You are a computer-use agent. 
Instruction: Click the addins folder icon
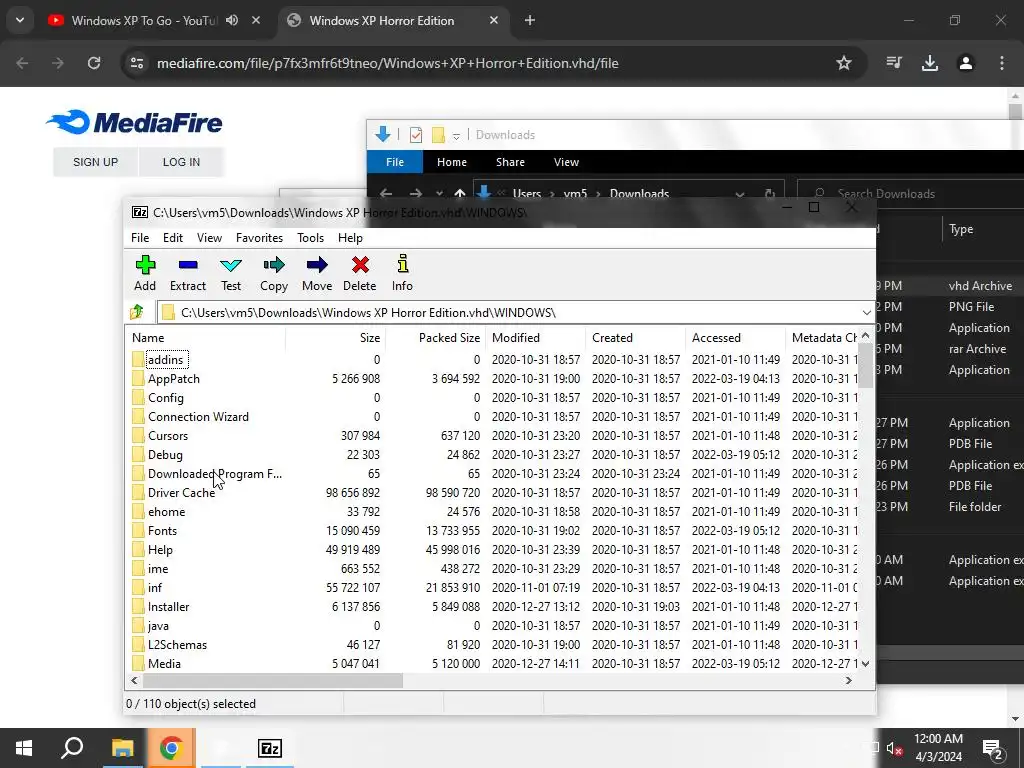(138, 359)
